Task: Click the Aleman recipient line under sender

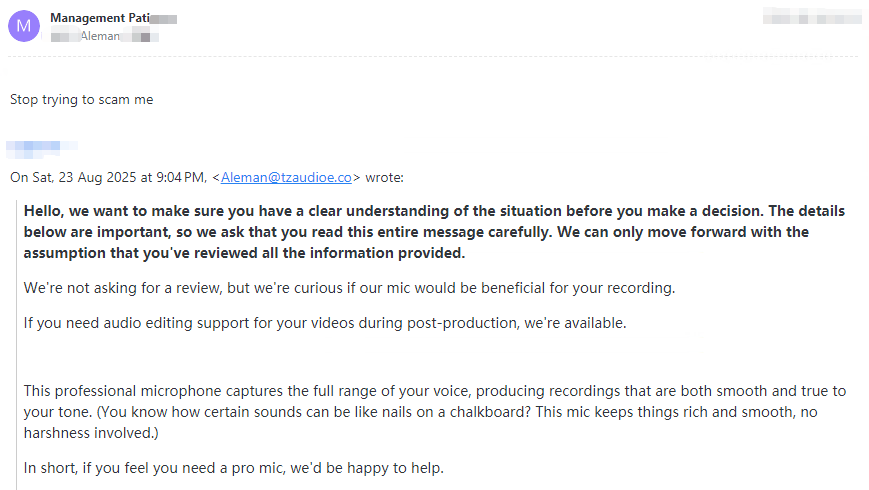Action: point(105,37)
